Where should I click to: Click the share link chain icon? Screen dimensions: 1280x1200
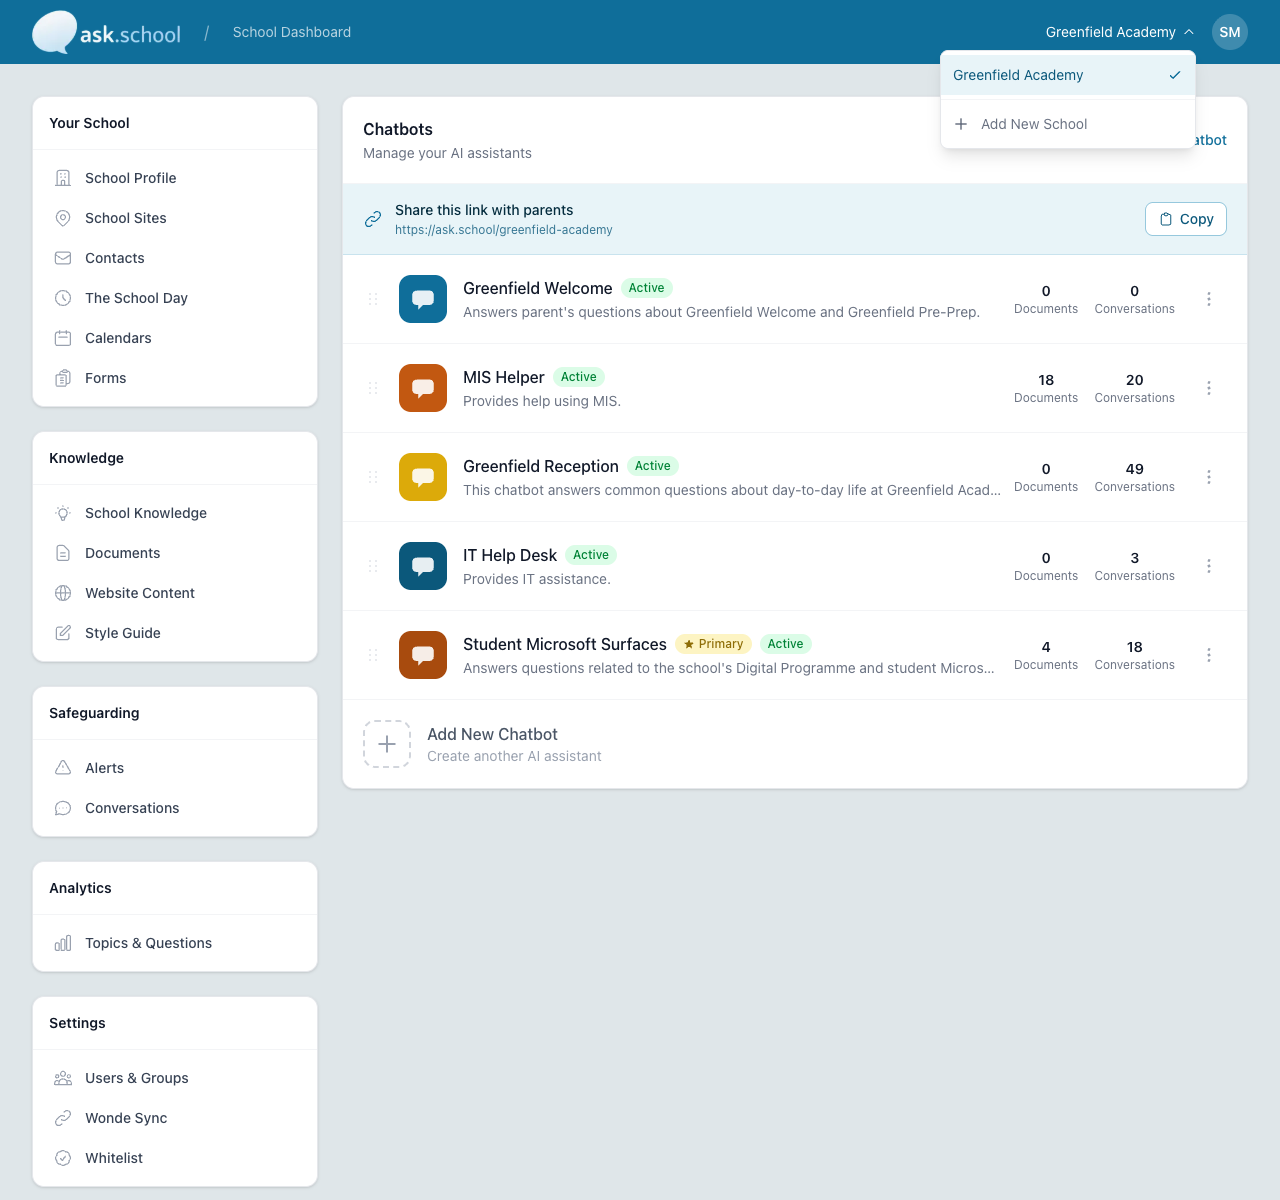(373, 219)
